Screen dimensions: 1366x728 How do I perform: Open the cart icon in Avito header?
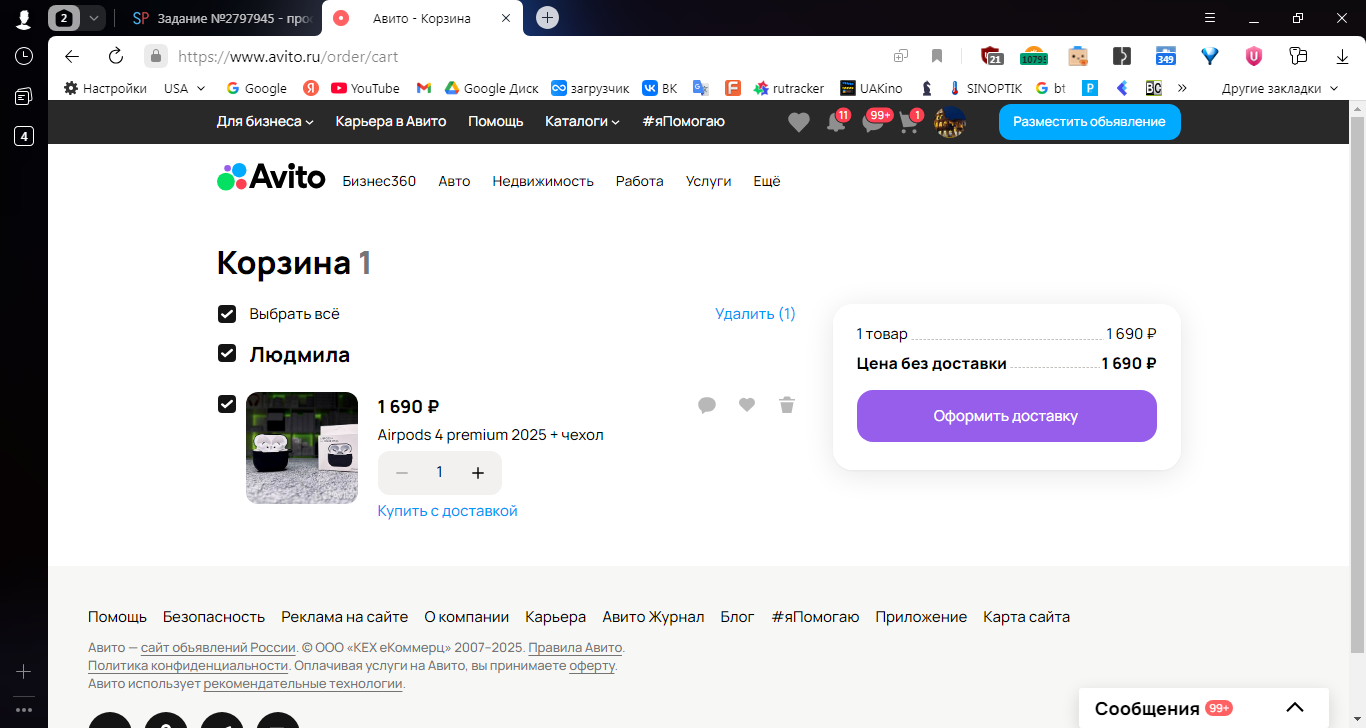pos(909,122)
